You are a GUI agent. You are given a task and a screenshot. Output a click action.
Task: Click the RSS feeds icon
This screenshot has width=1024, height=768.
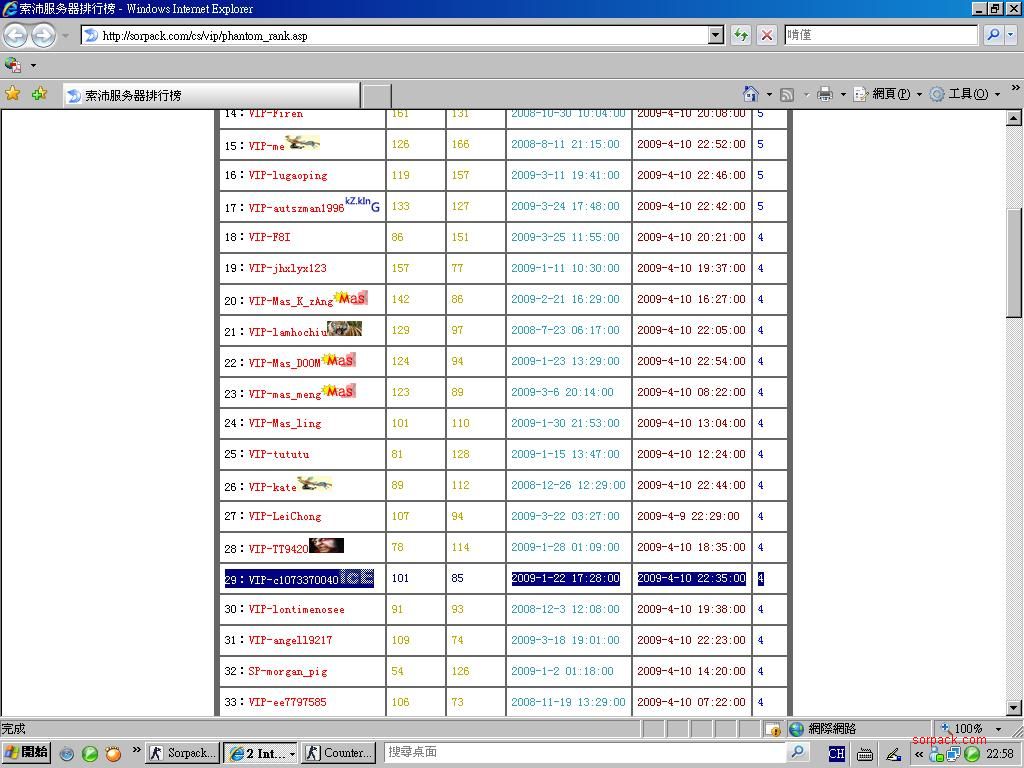[787, 94]
